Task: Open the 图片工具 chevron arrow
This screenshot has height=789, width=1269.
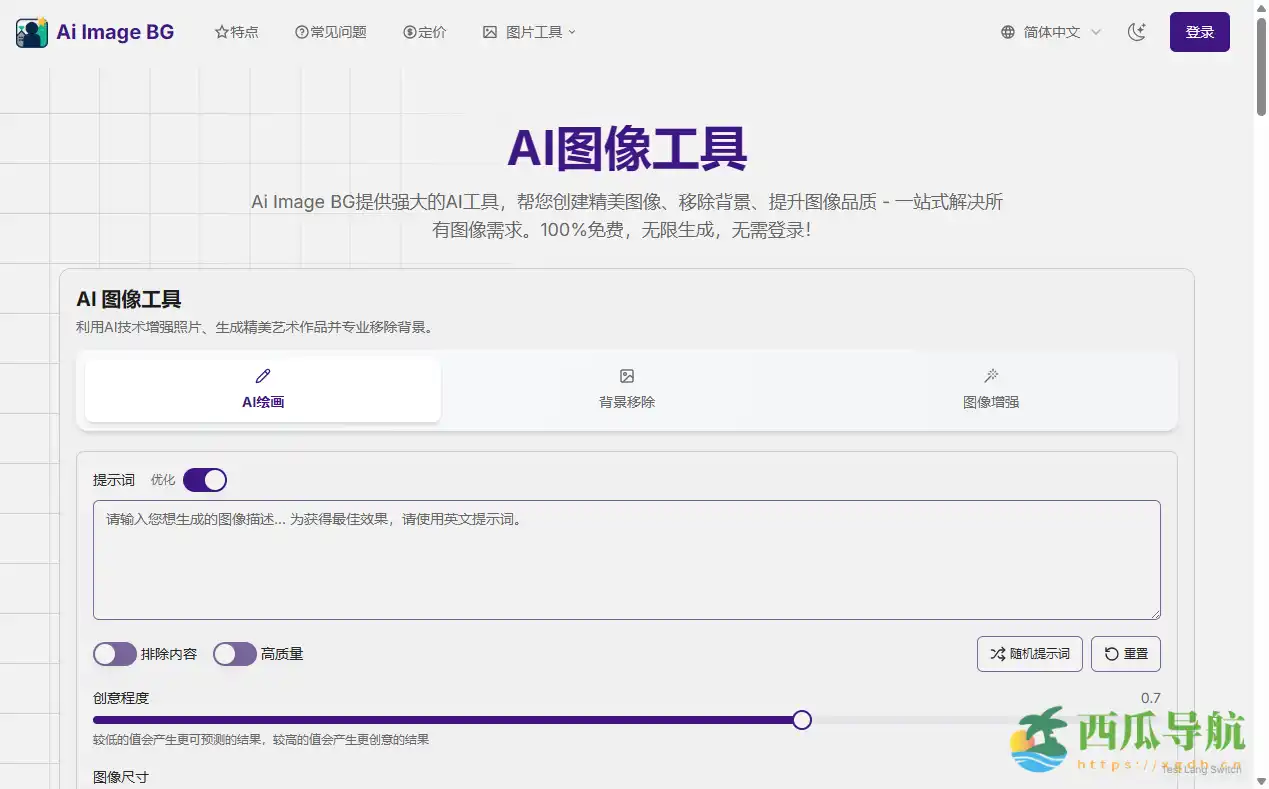Action: pyautogui.click(x=572, y=32)
